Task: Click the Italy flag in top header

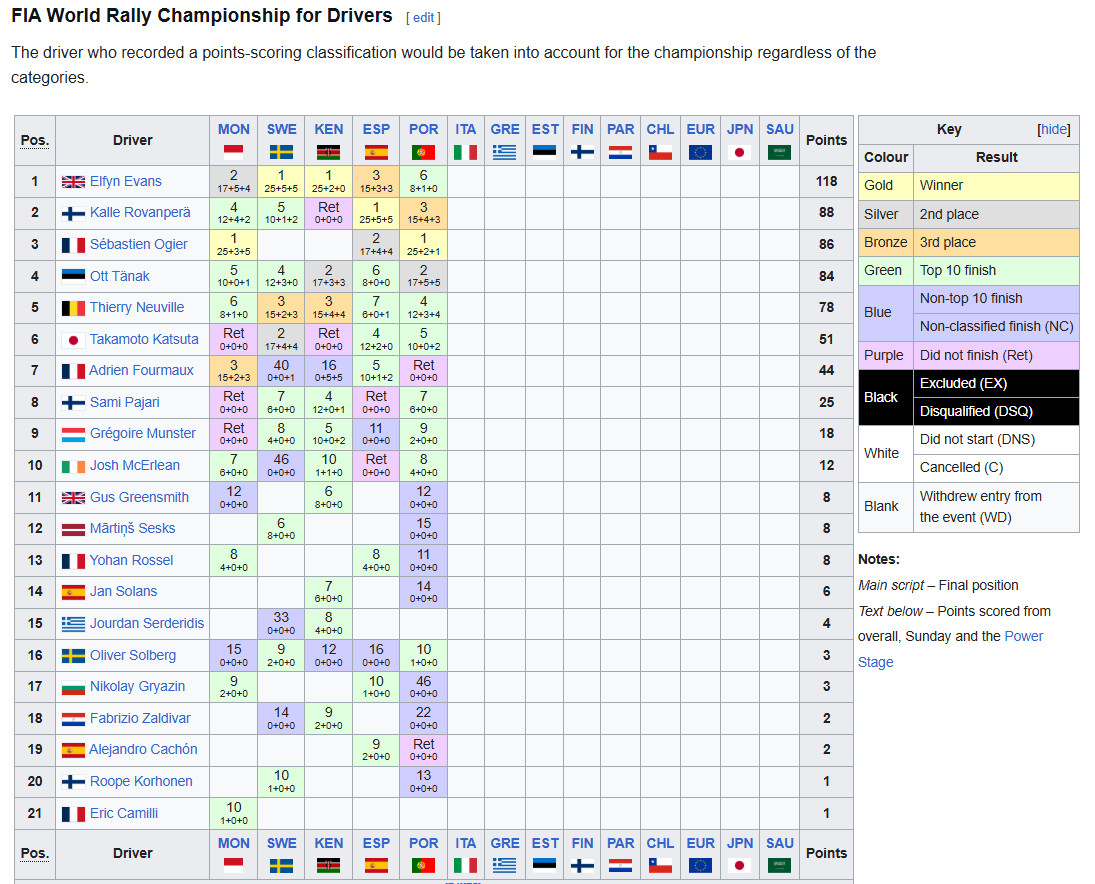Action: pyautogui.click(x=465, y=152)
